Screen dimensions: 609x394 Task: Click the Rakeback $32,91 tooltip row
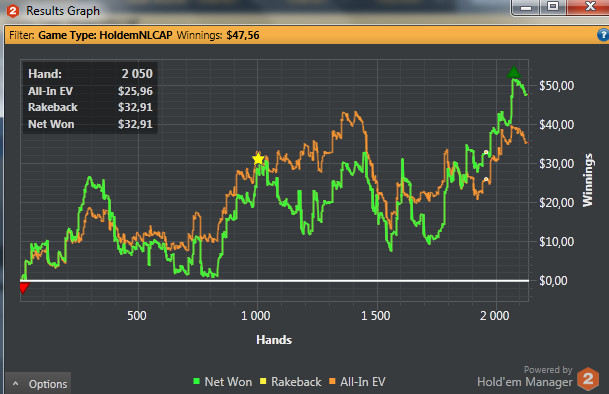(90, 107)
